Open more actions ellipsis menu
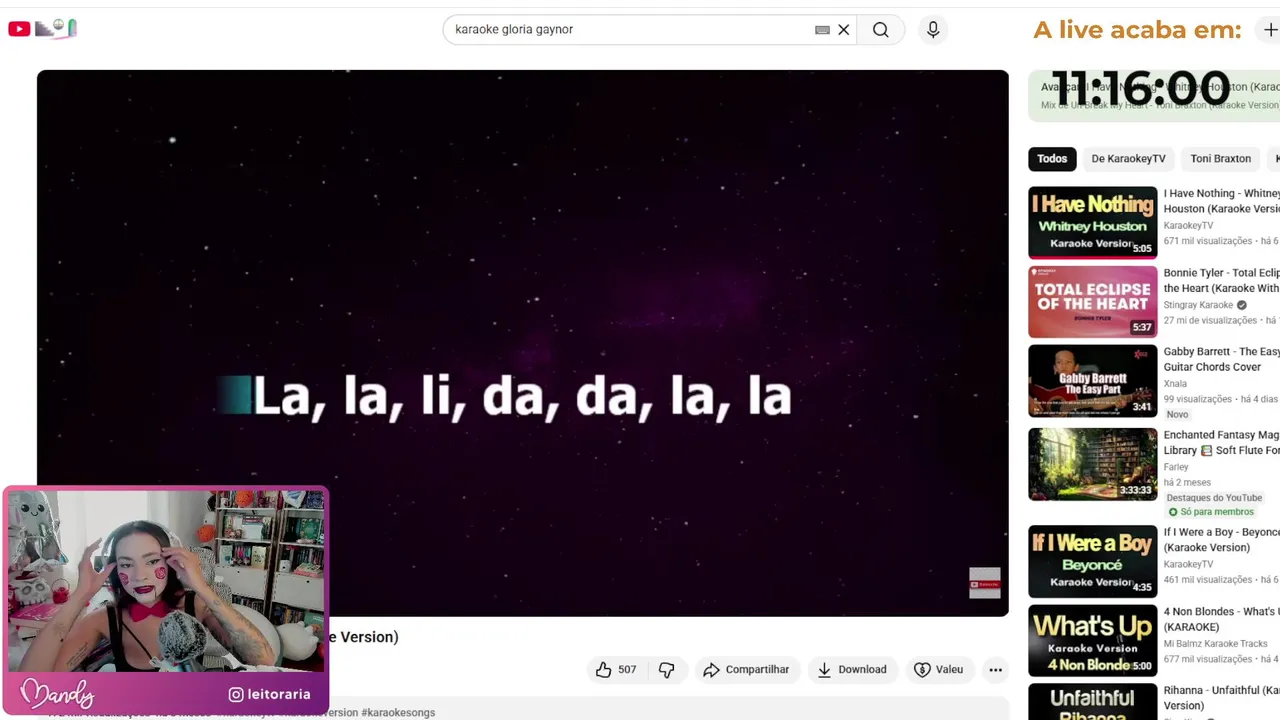Screen dimensions: 1280x720 995,670
